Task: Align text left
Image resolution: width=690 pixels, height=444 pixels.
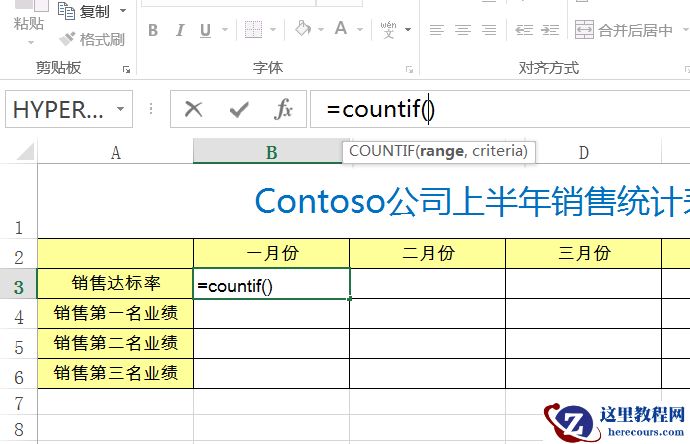Action: (437, 30)
